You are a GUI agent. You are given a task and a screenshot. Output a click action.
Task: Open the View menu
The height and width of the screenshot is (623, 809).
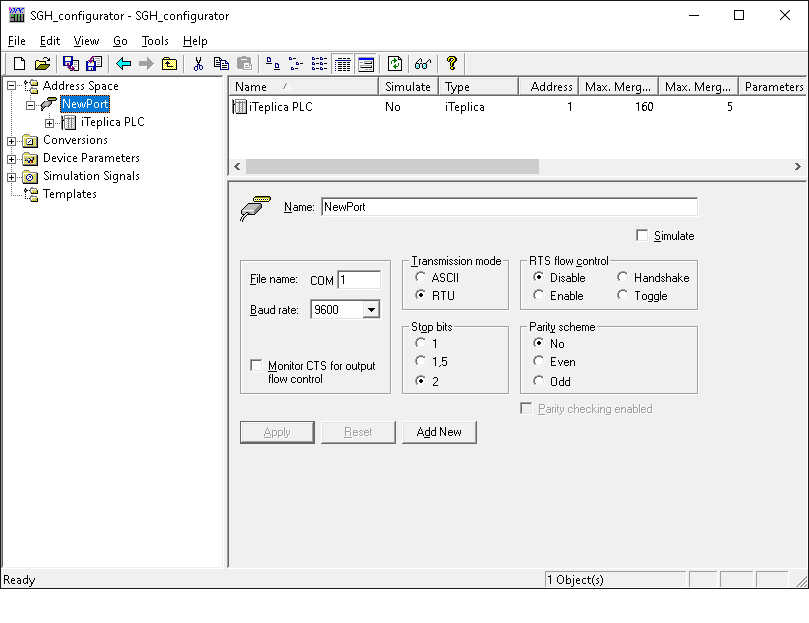86,41
